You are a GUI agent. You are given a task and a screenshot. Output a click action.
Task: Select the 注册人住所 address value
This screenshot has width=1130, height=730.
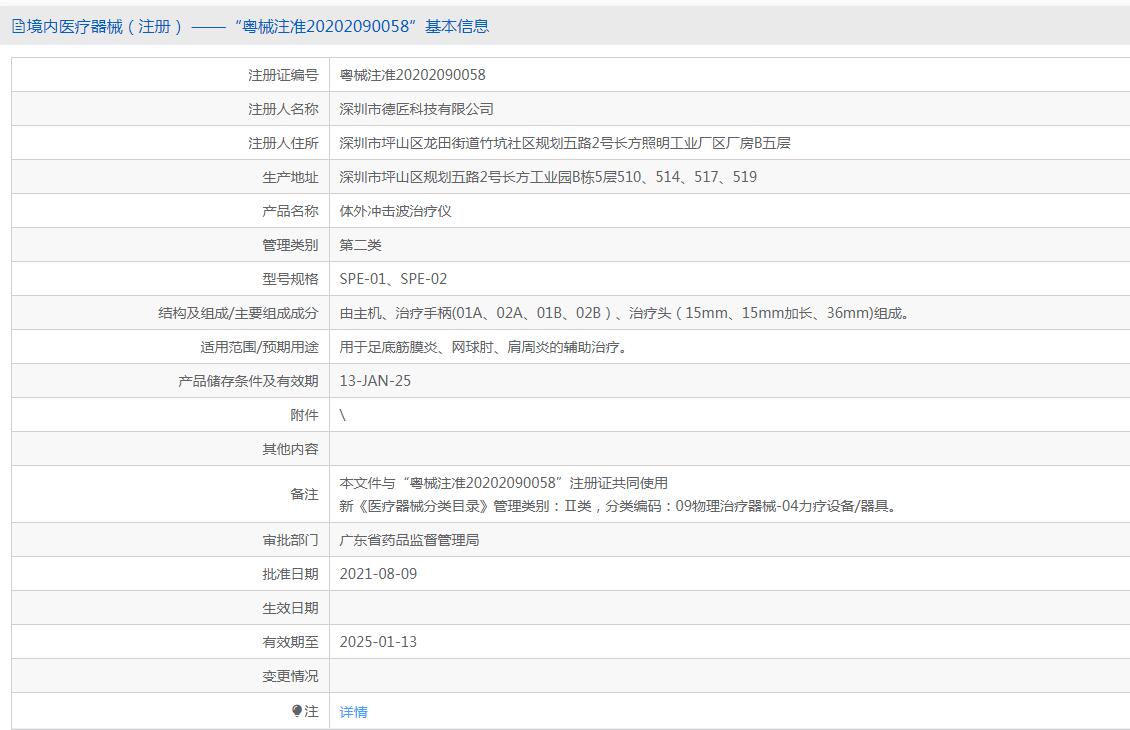click(x=565, y=143)
